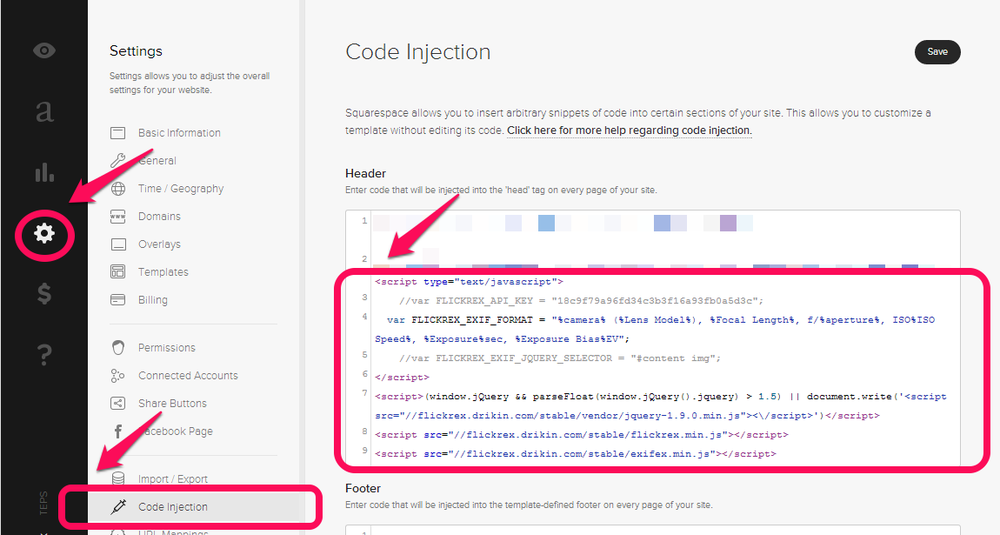Save the code injection changes
The image size is (1000, 535).
pos(937,52)
